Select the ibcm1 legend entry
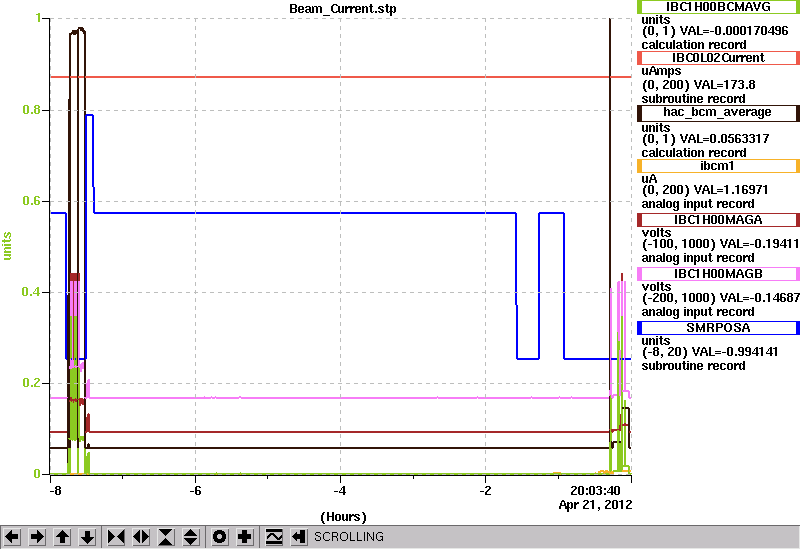 pyautogui.click(x=718, y=166)
